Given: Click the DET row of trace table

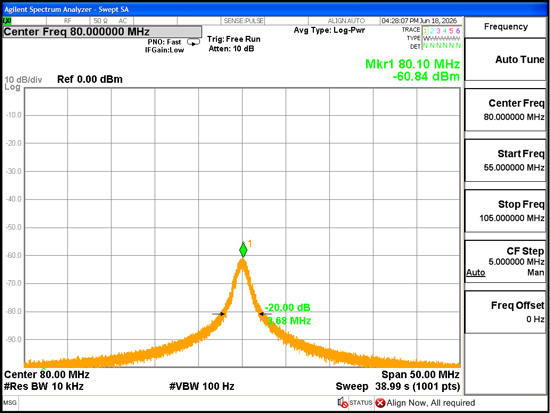Looking at the screenshot, I should click(x=435, y=46).
